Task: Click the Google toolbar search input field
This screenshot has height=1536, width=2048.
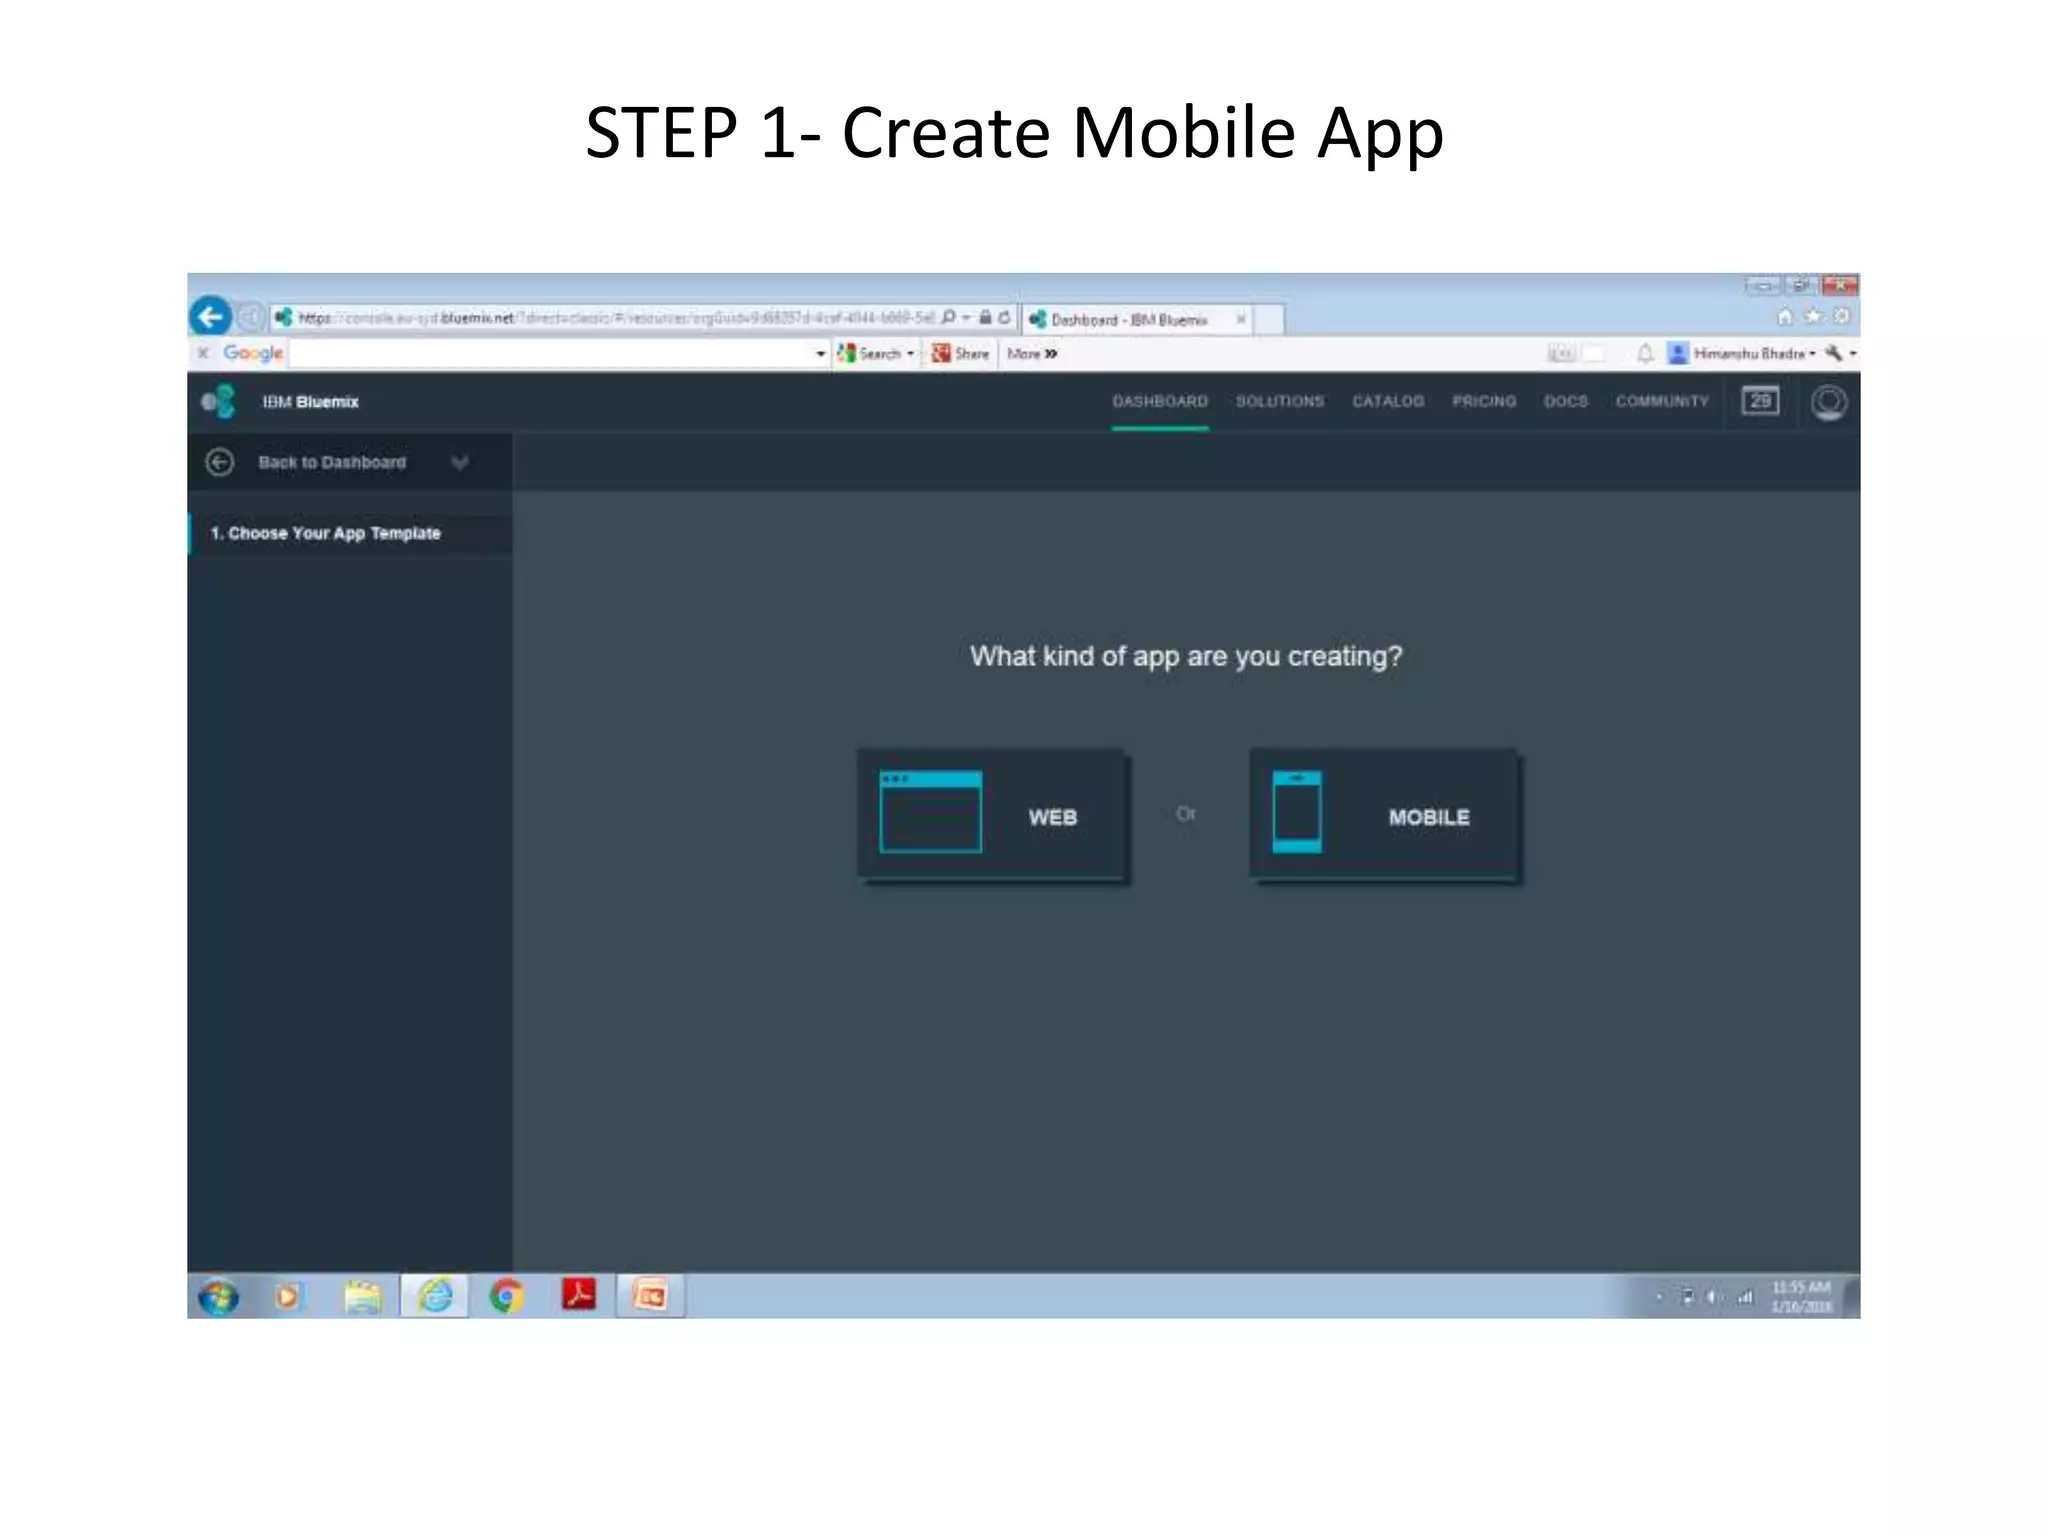Action: [x=550, y=354]
